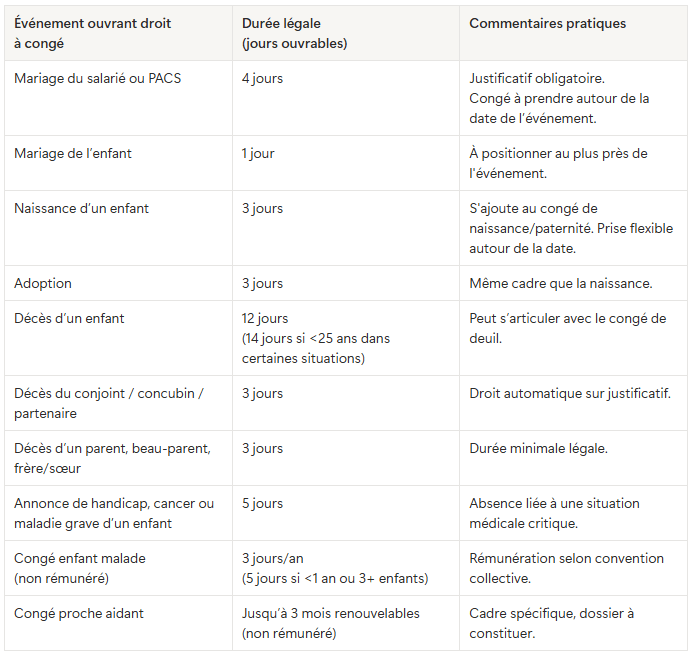The image size is (692, 656).
Task: Click the 'congé de deuil' comment cell
Action: 567,328
